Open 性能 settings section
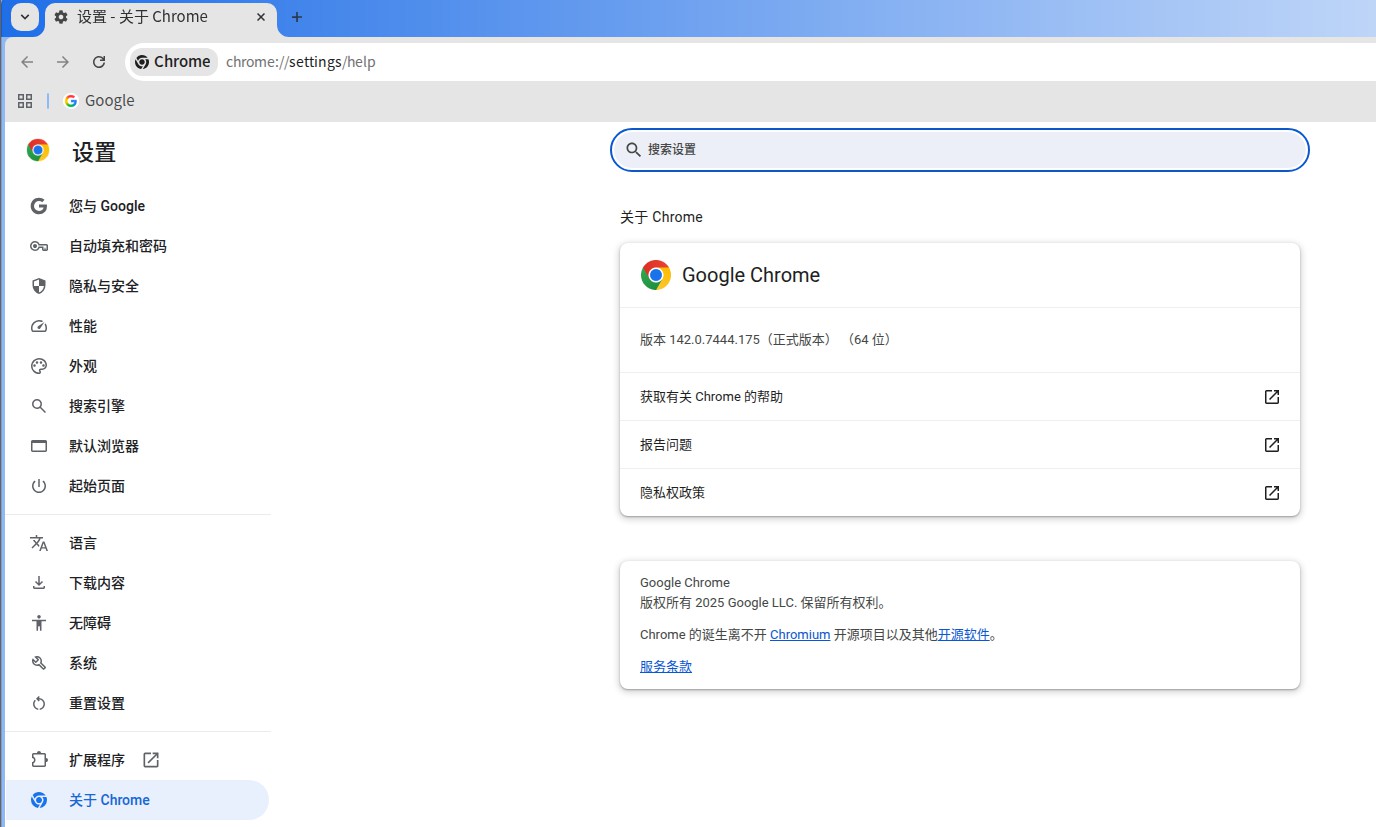This screenshot has width=1376, height=827. 137,326
